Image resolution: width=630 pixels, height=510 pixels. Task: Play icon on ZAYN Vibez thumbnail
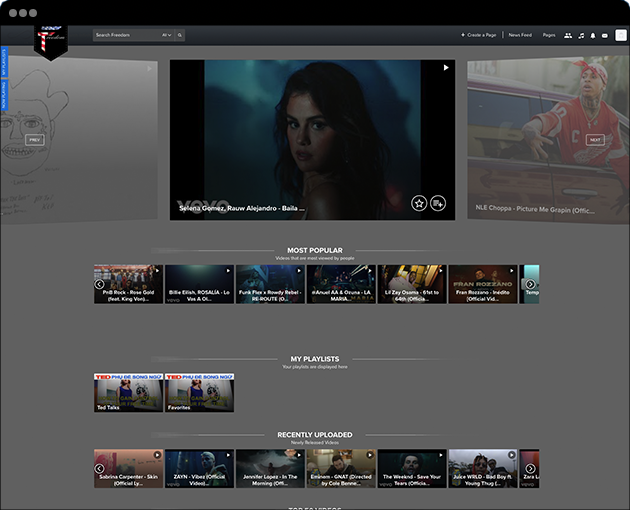click(228, 455)
